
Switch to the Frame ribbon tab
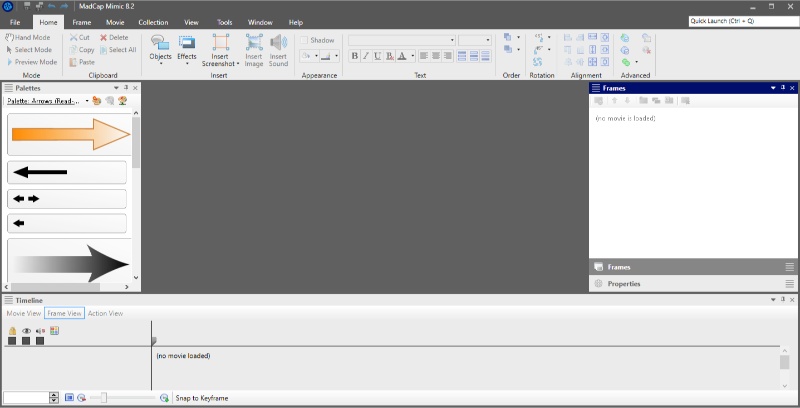(x=82, y=22)
